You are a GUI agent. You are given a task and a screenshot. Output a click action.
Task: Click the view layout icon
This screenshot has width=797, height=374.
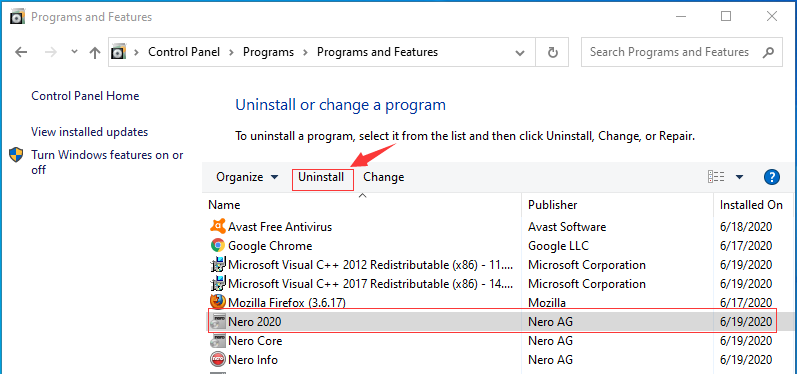point(716,177)
